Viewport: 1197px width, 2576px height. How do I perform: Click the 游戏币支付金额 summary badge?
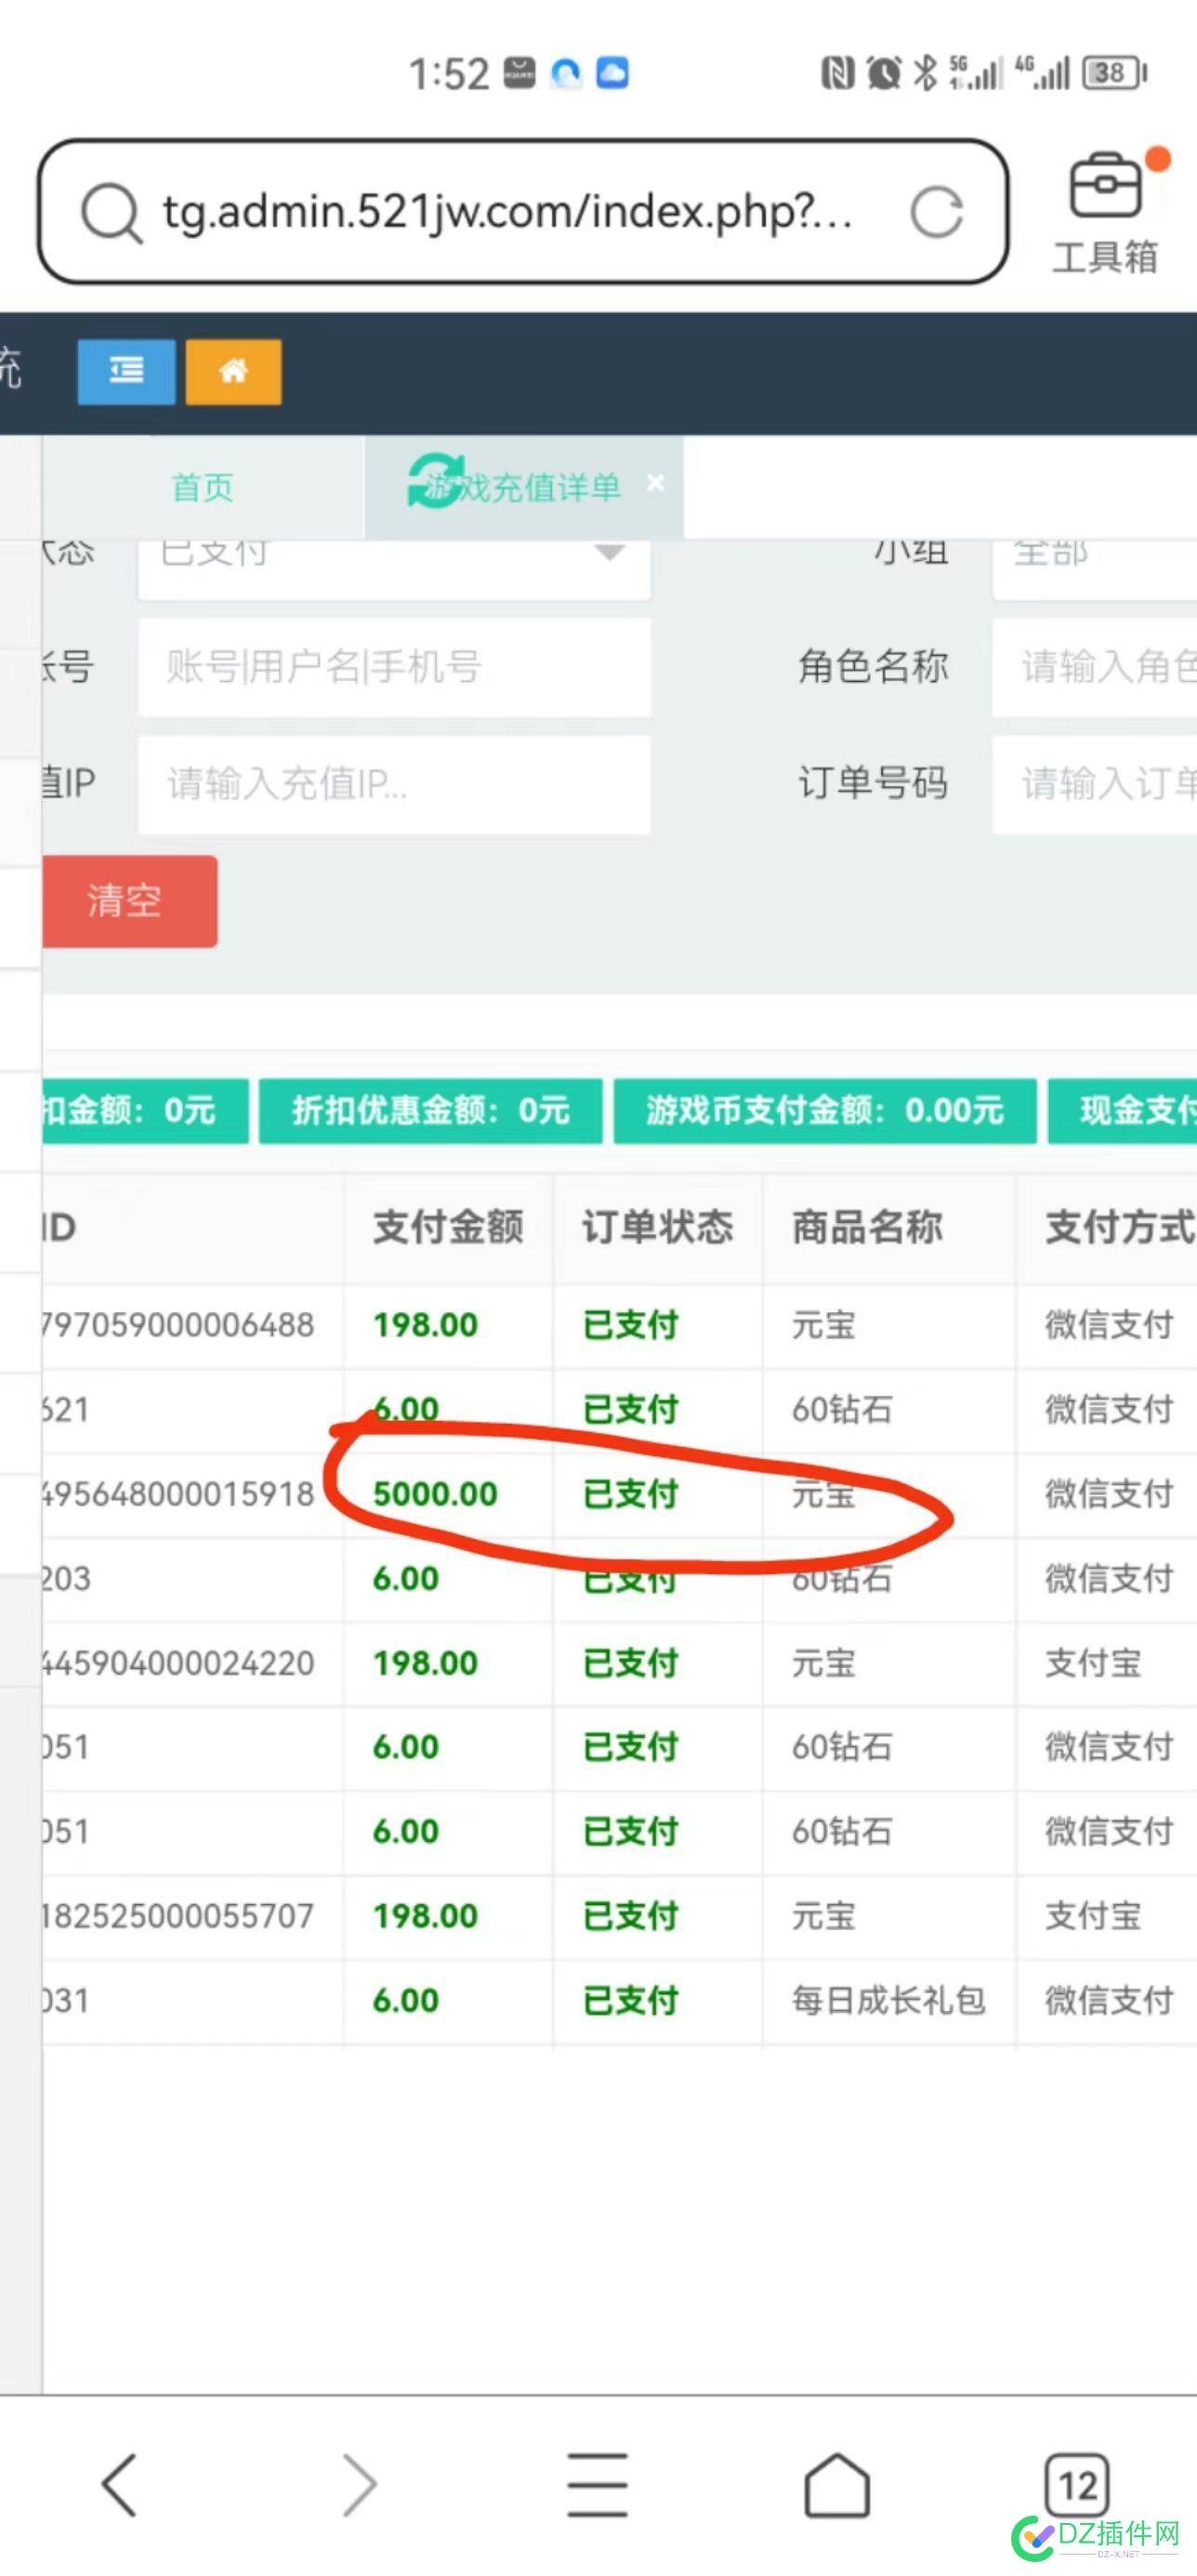tap(825, 1111)
